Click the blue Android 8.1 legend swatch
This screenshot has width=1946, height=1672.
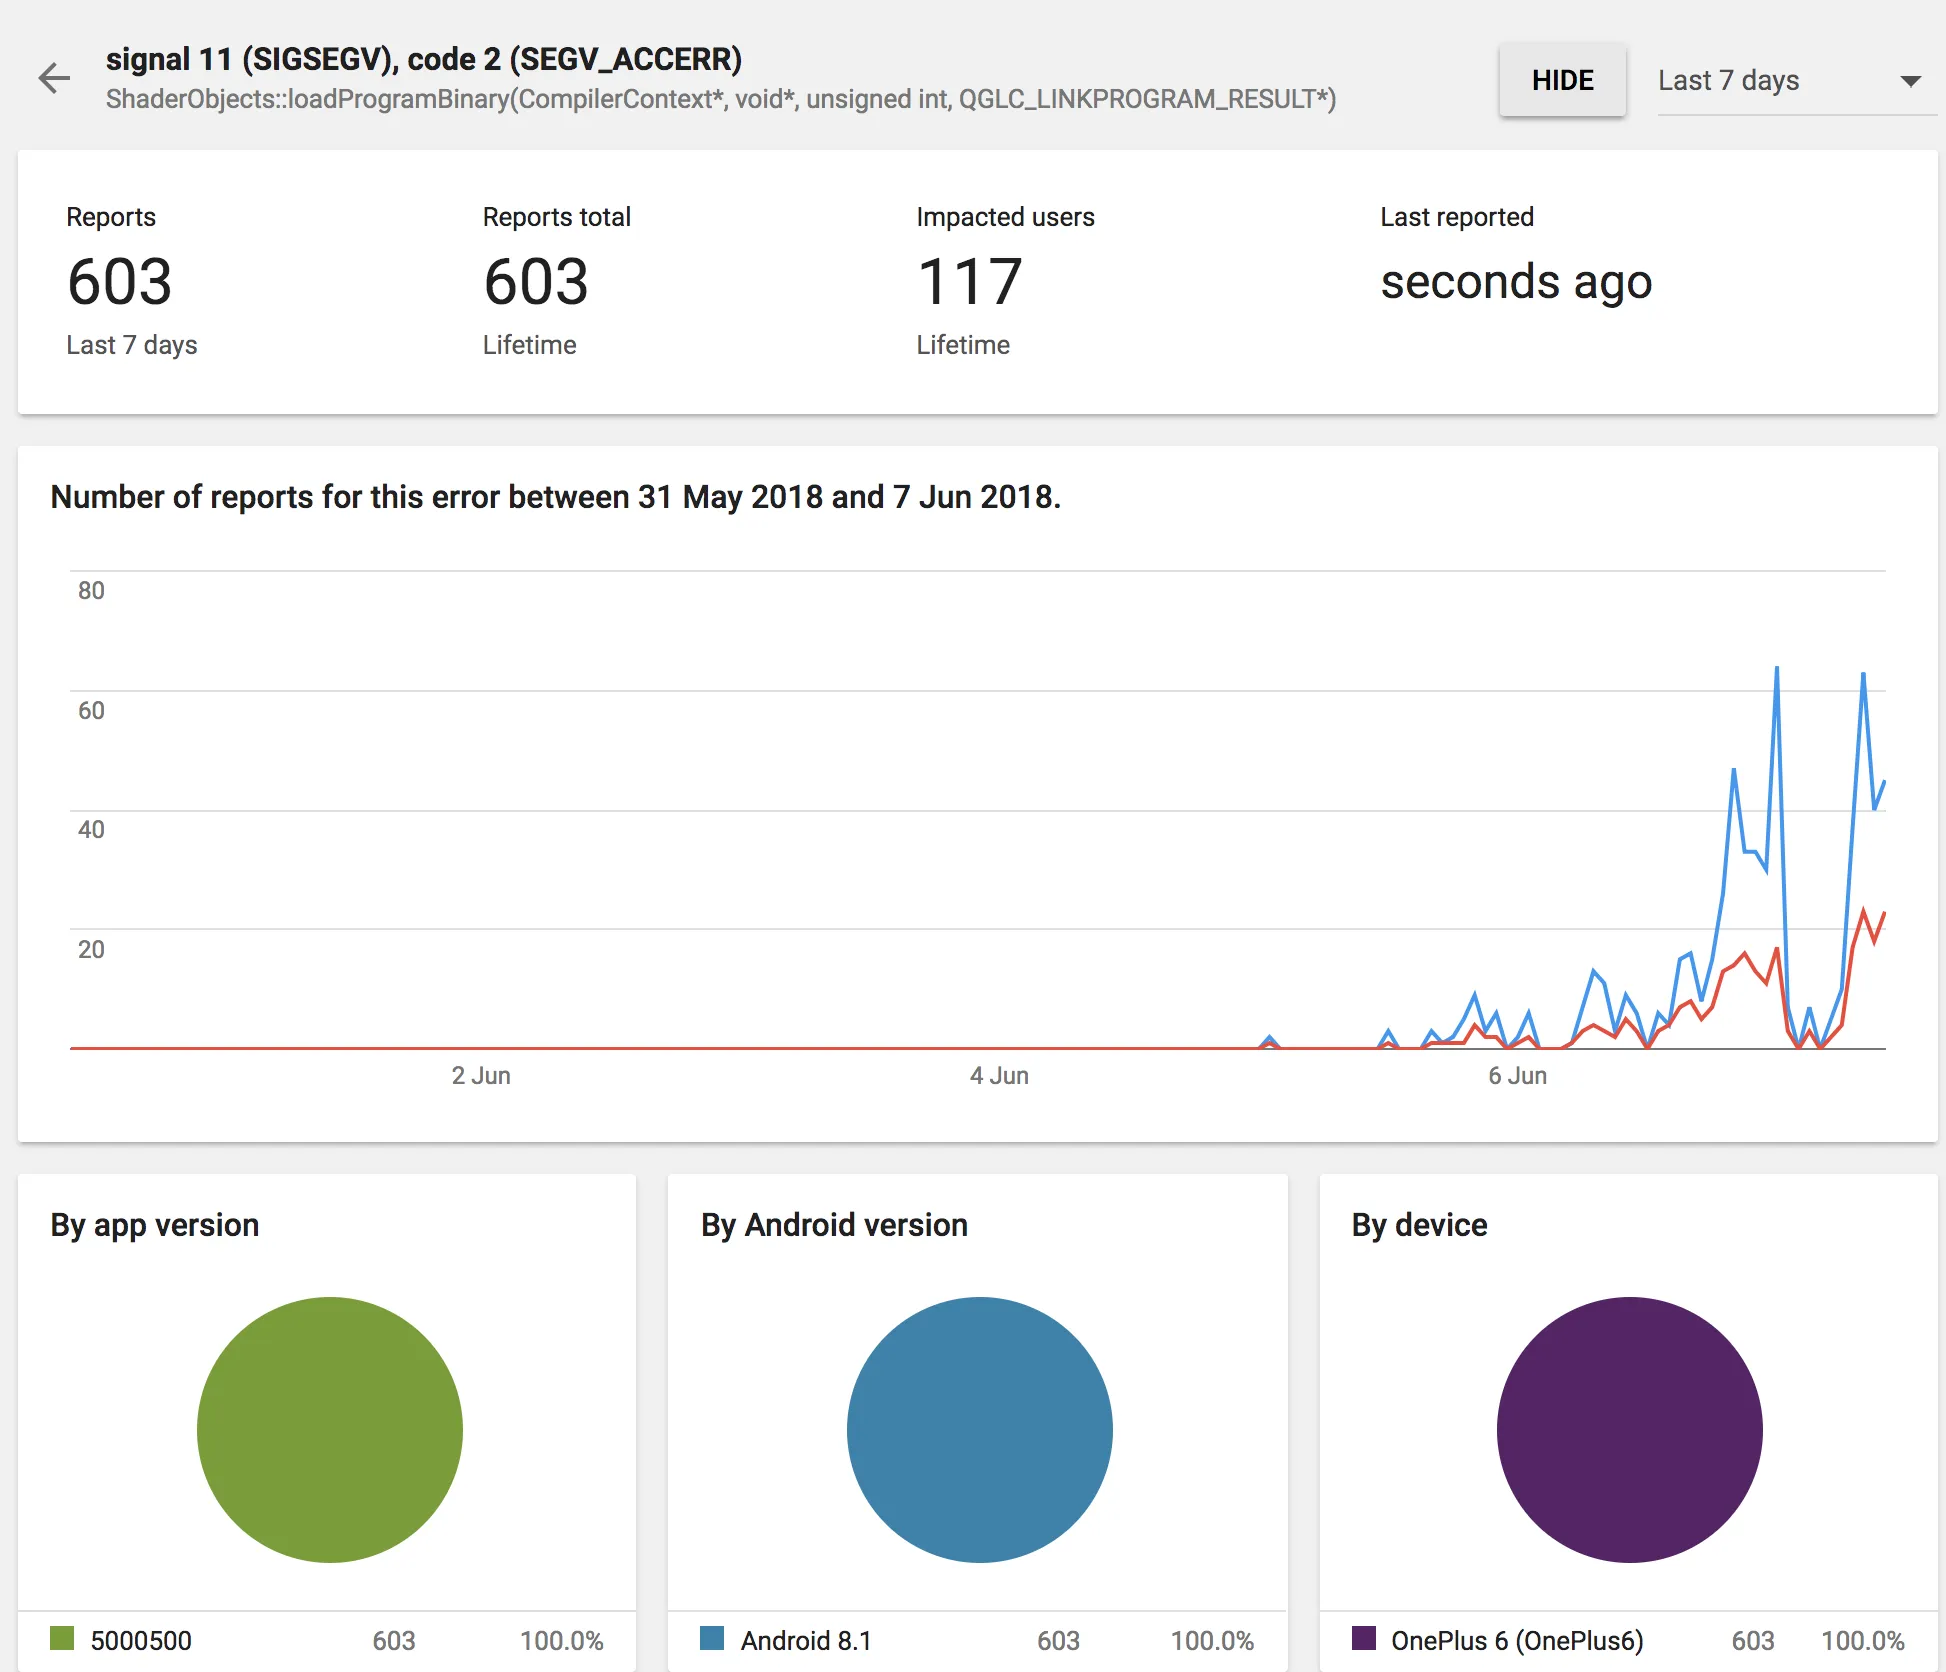click(712, 1638)
